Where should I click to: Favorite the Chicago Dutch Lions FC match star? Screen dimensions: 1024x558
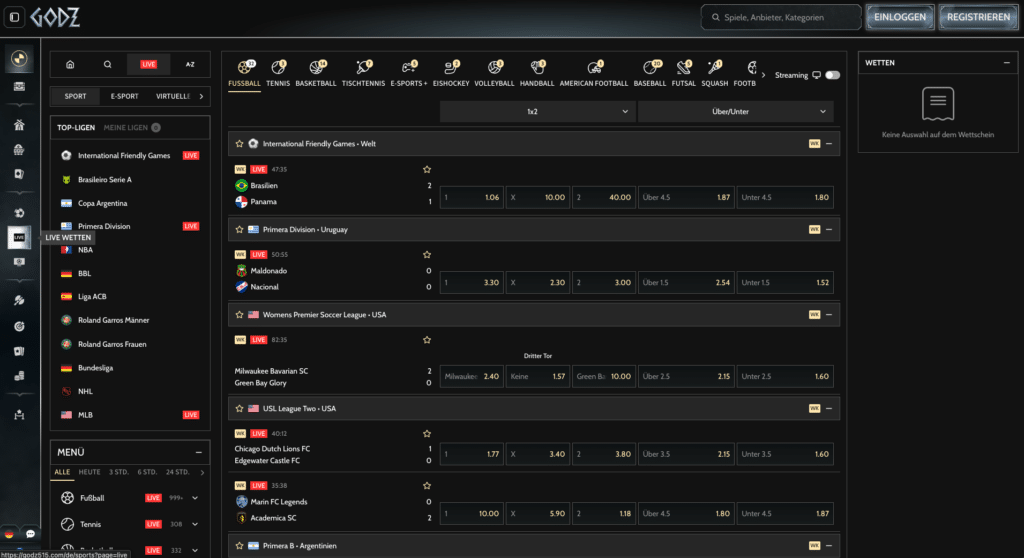tap(426, 434)
